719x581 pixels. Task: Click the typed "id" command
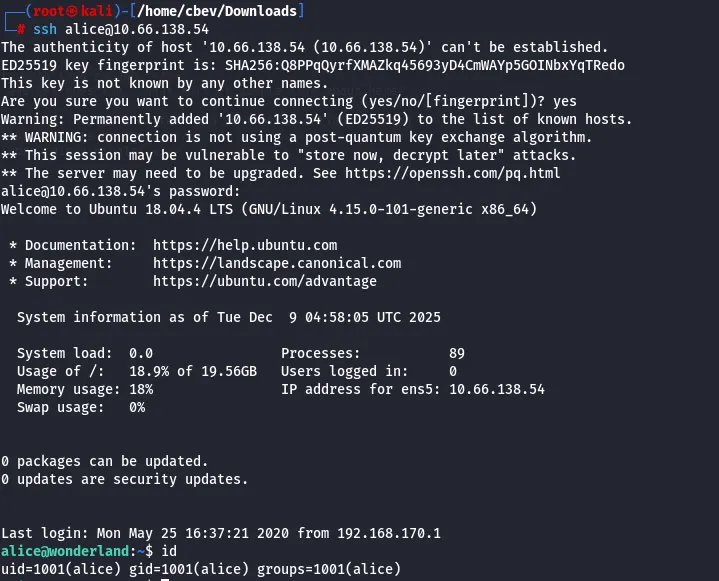(x=168, y=551)
